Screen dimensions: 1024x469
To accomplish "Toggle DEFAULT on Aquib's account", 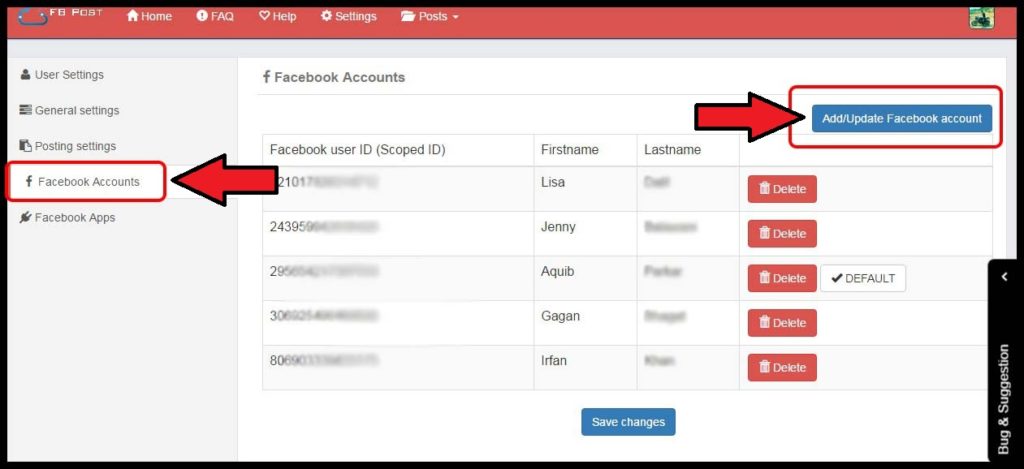I will click(863, 278).
